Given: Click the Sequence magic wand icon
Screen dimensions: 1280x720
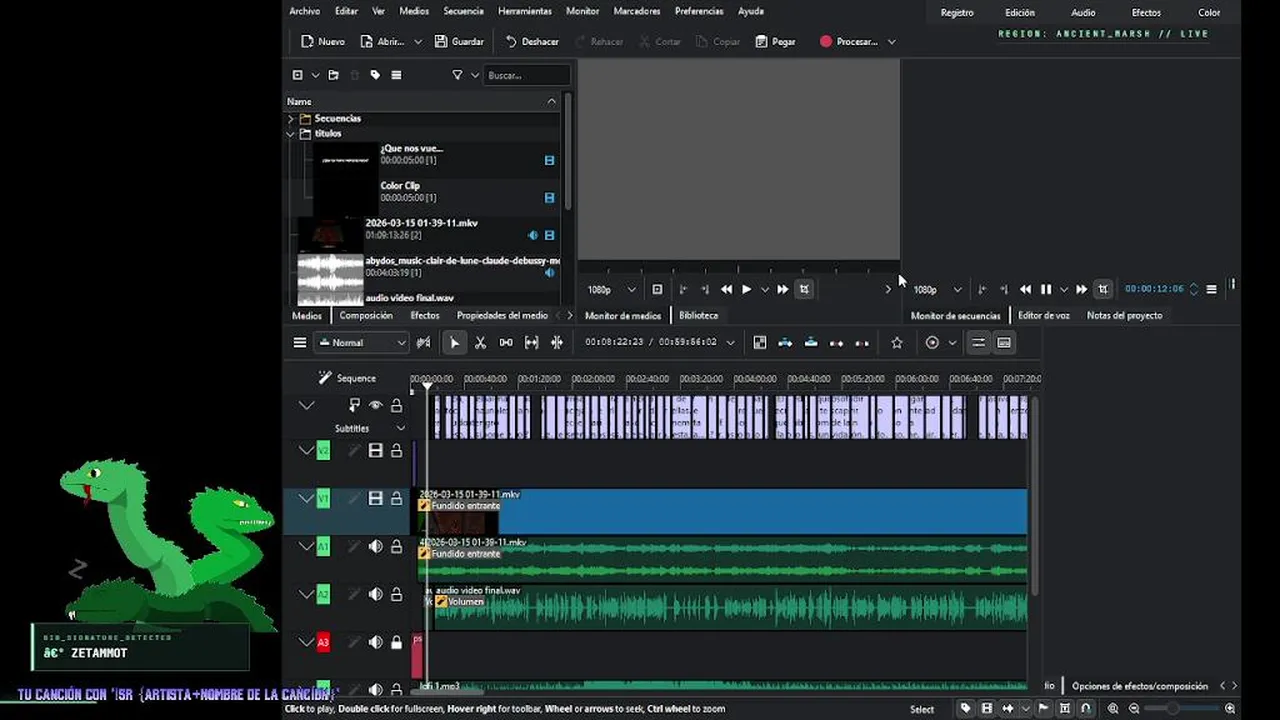Looking at the screenshot, I should [324, 378].
